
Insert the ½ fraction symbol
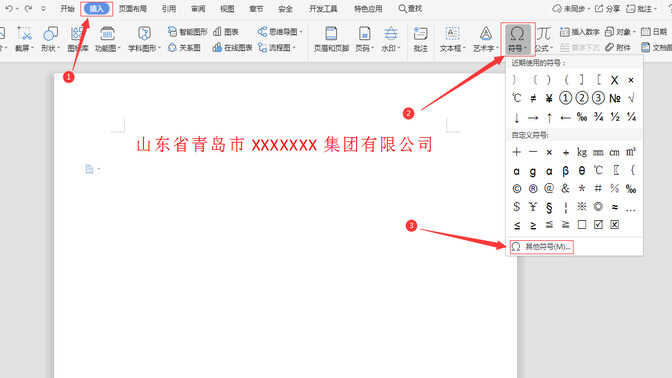click(615, 117)
